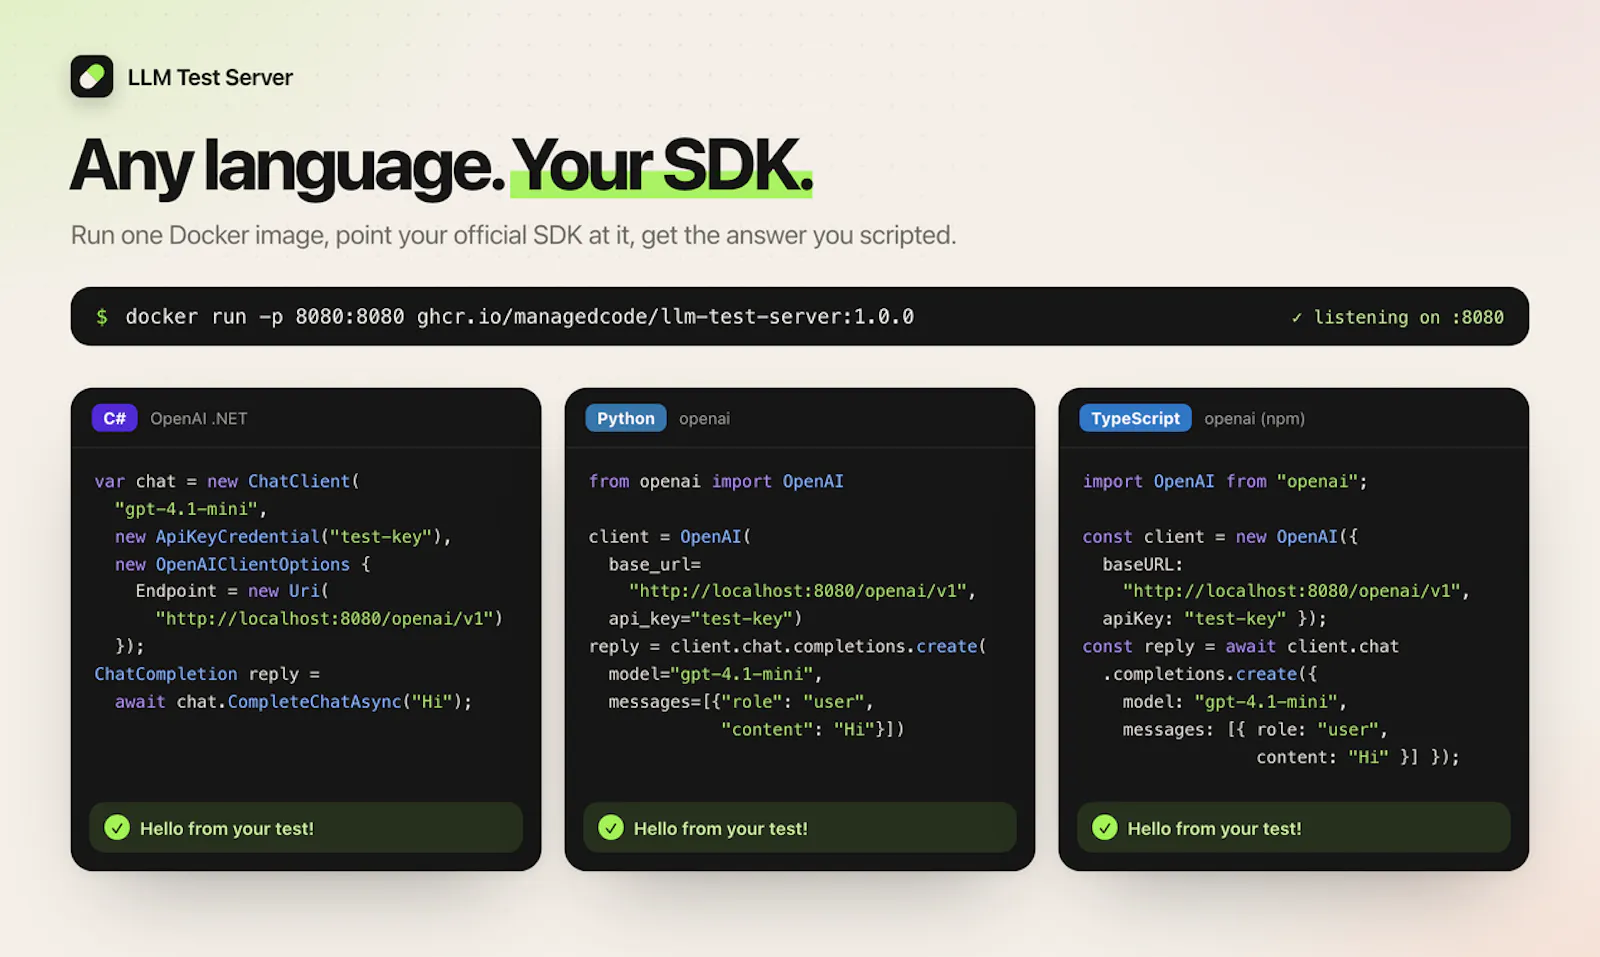Click 'Hello from your test!' in TypeScript card
Screen dimensions: 1600x957
click(1215, 829)
